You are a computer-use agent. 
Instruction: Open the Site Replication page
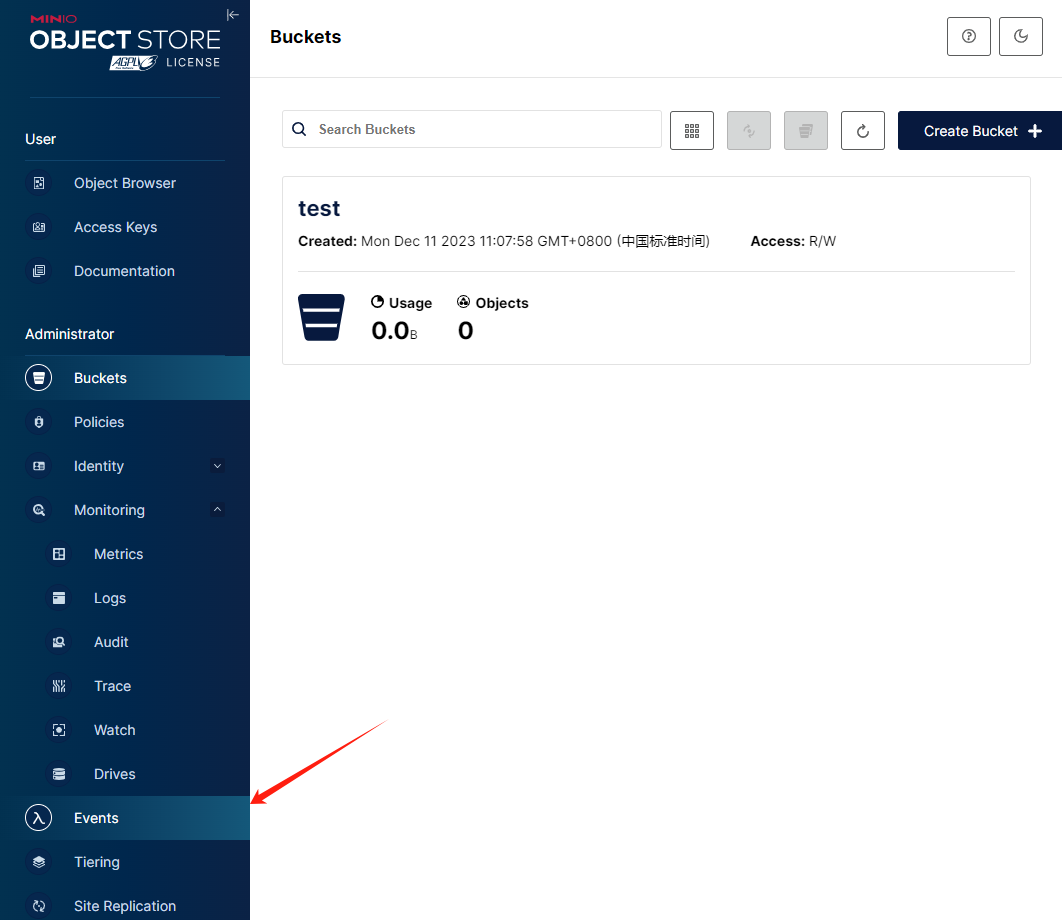click(124, 906)
